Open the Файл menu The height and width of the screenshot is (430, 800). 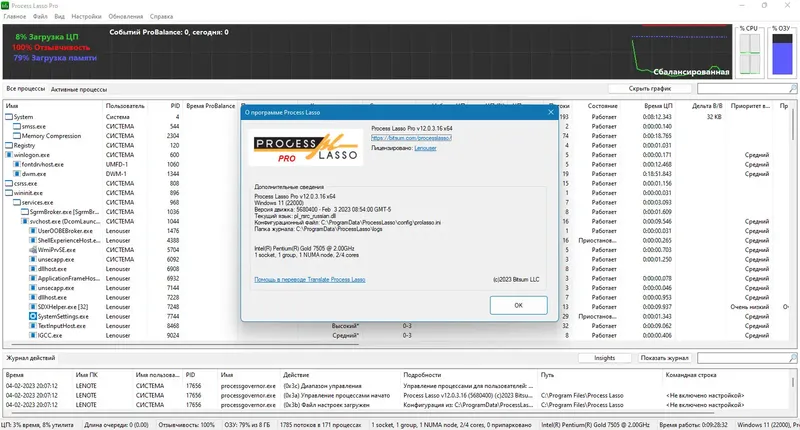[40, 16]
